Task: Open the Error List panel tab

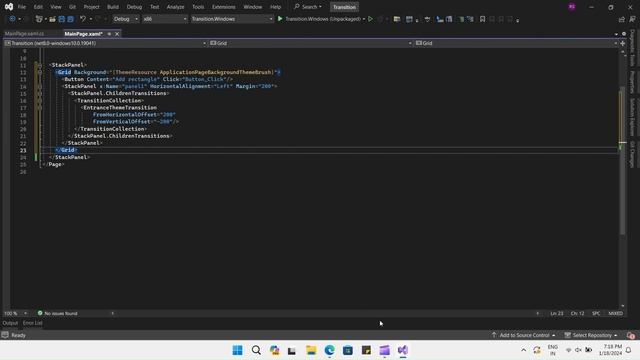Action: 33,323
